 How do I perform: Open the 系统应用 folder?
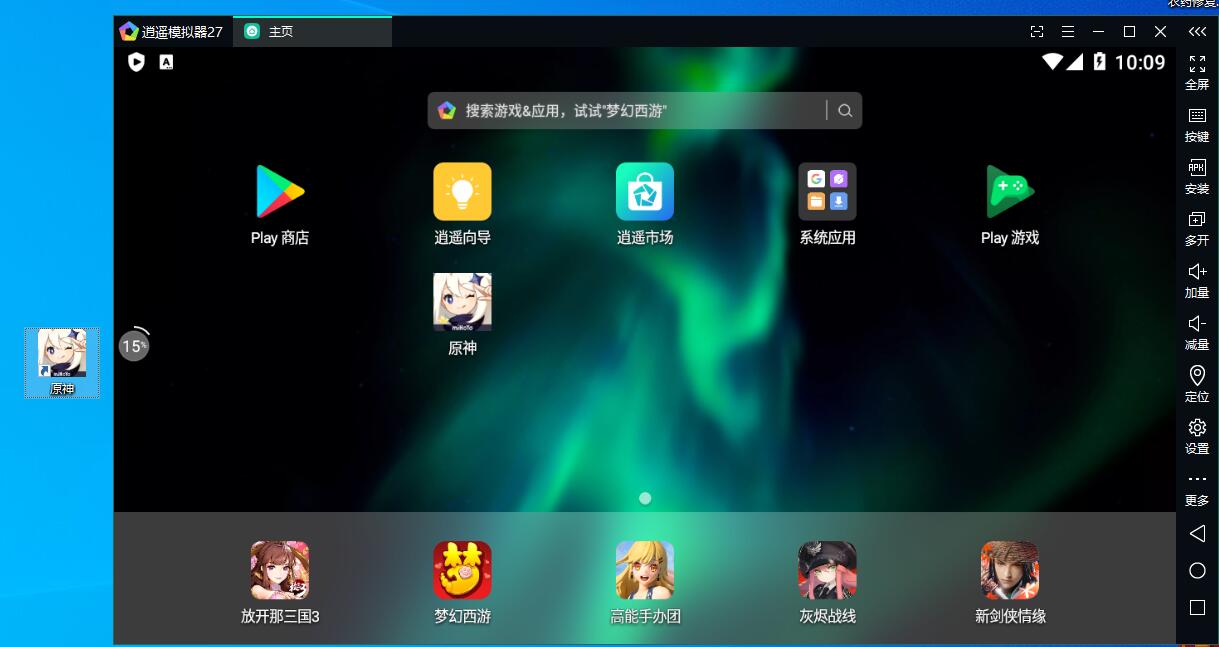827,192
